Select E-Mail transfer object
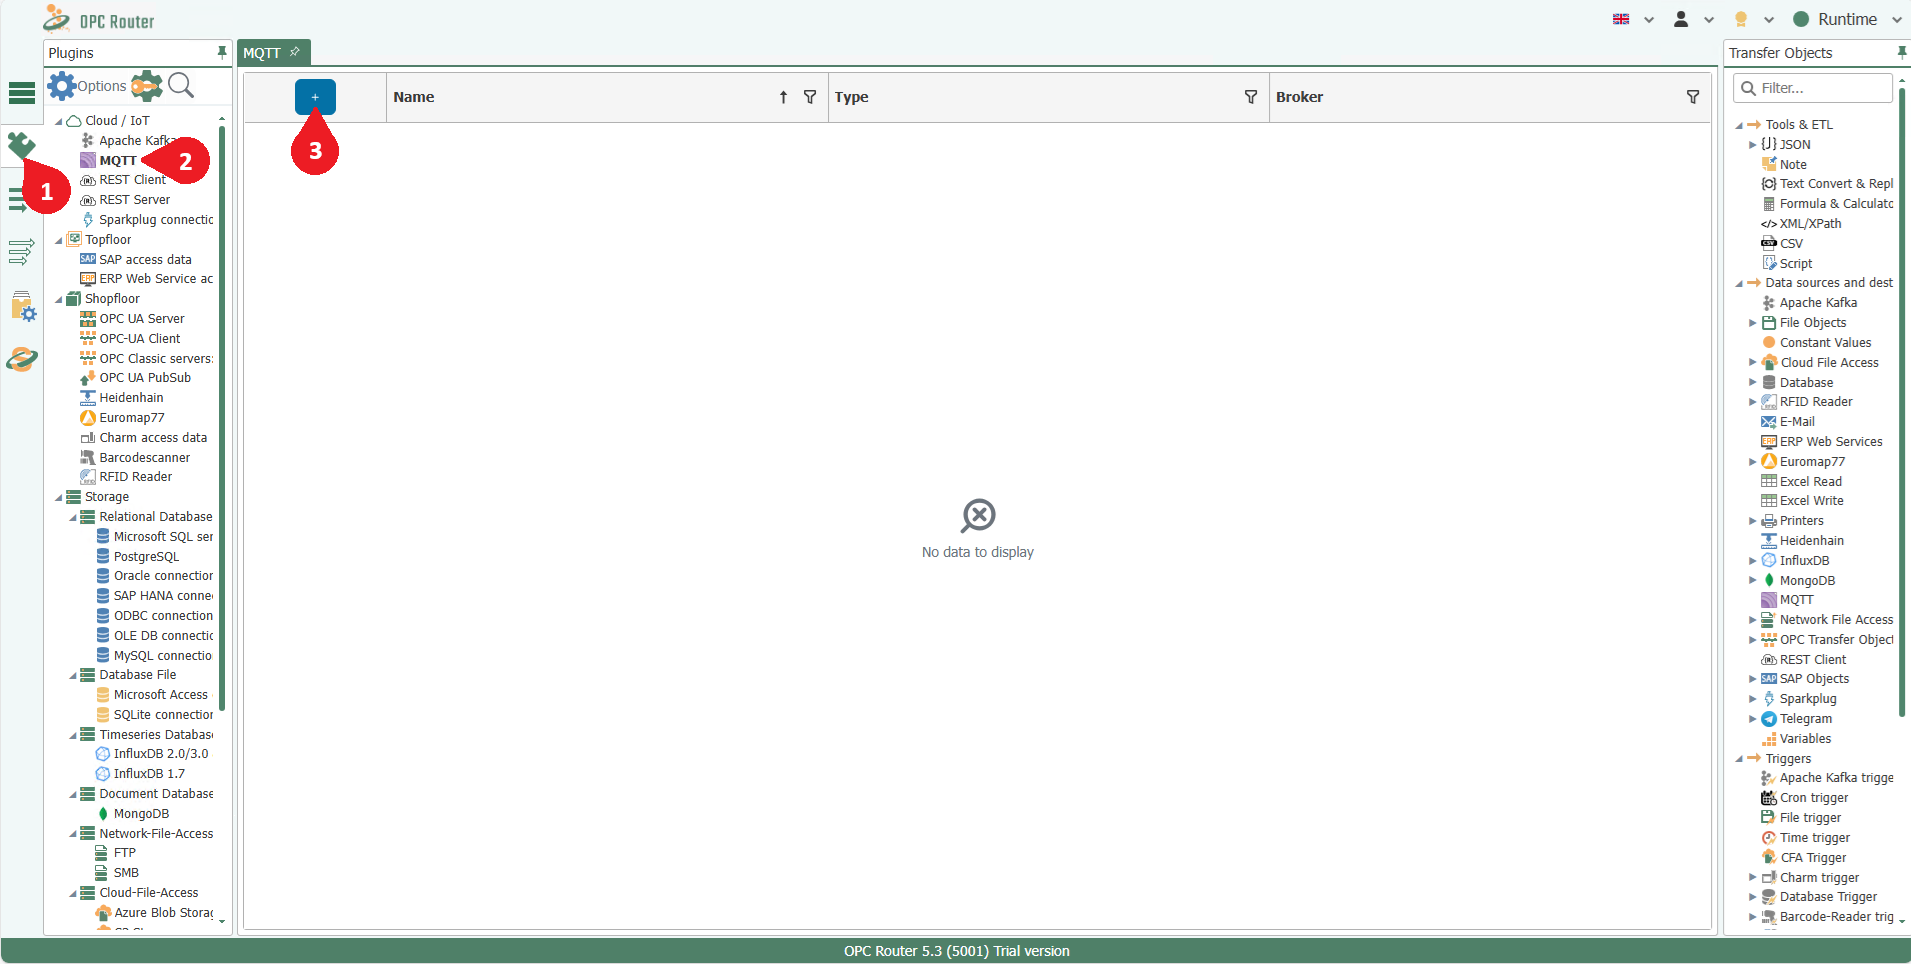Image resolution: width=1911 pixels, height=964 pixels. point(1797,422)
